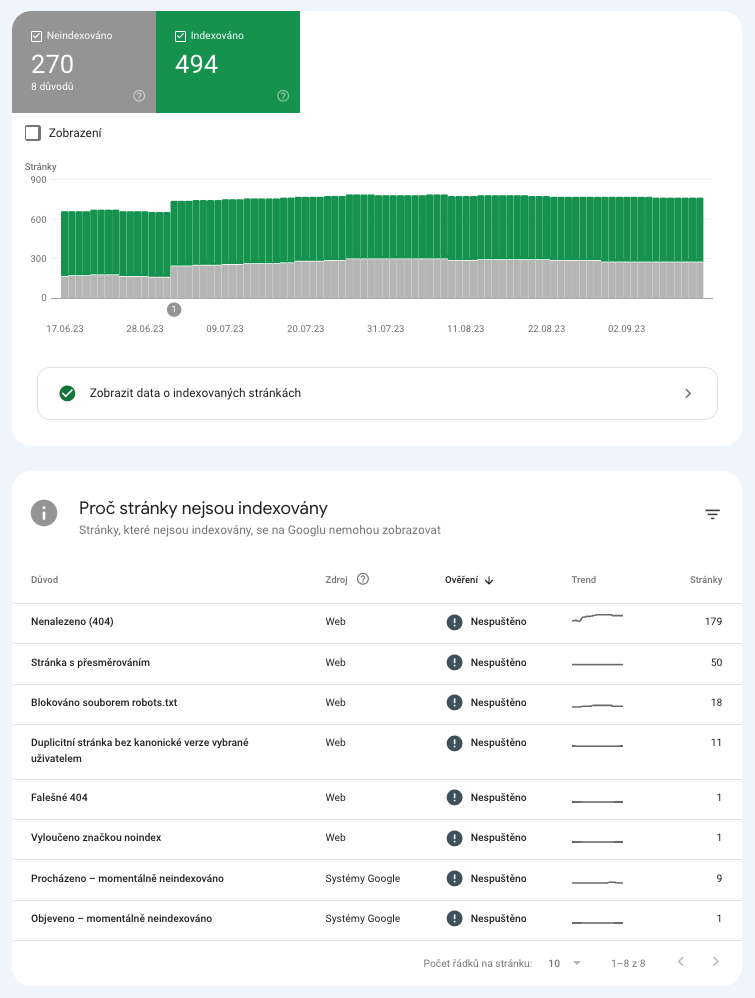
Task: Click trend sparkline for Nenalezeno (404)
Action: click(597, 618)
